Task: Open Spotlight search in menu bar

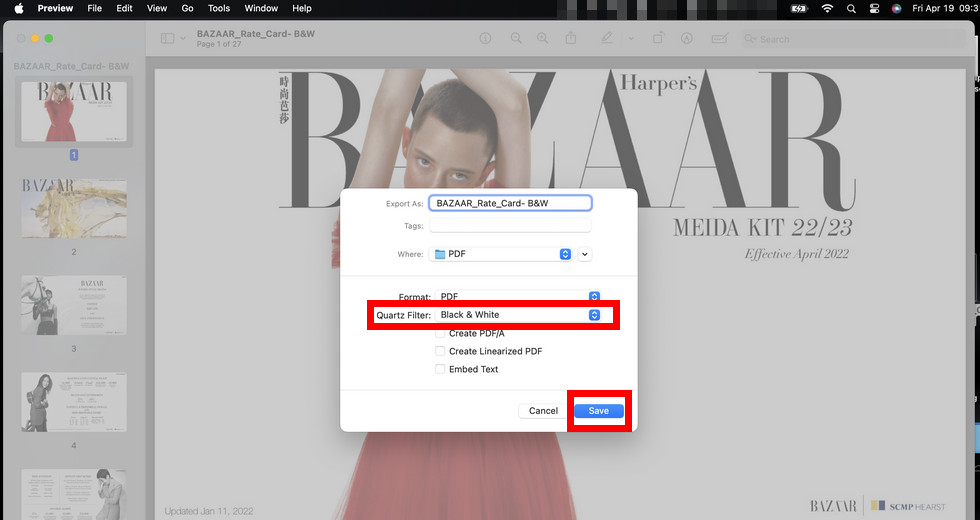Action: pos(851,8)
